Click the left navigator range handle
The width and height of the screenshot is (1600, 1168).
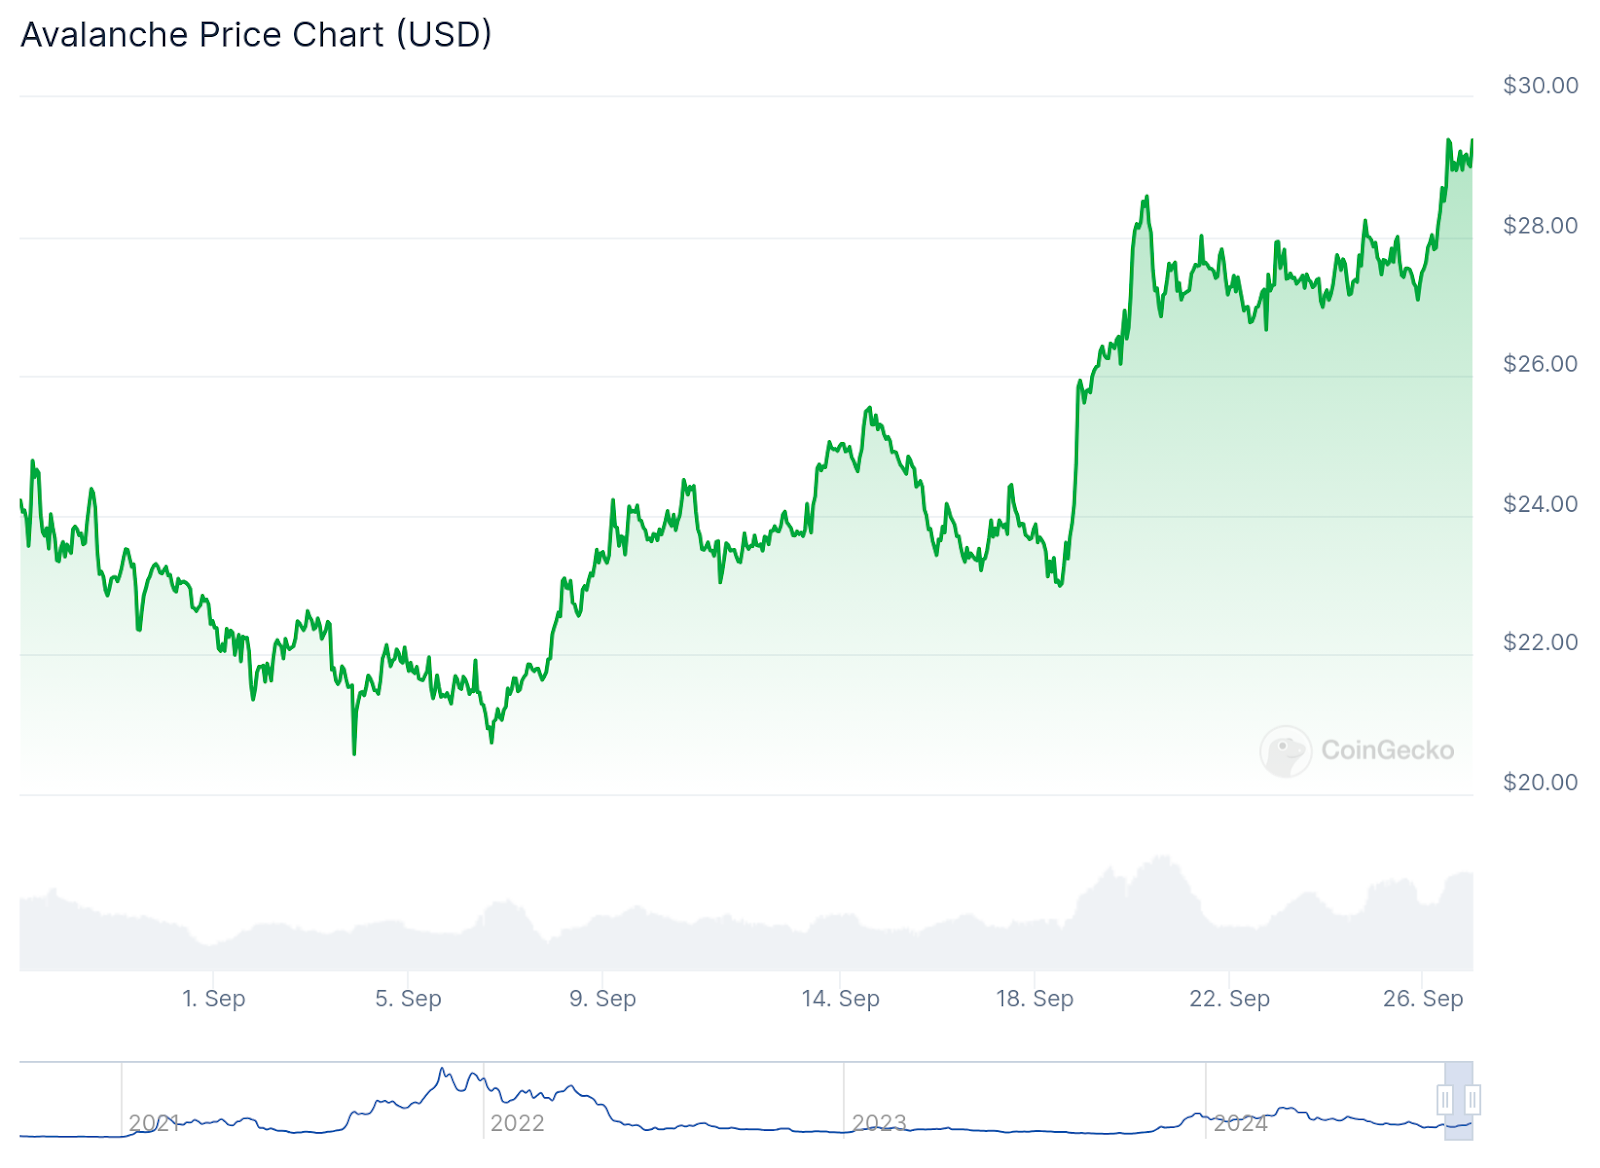(1445, 1100)
